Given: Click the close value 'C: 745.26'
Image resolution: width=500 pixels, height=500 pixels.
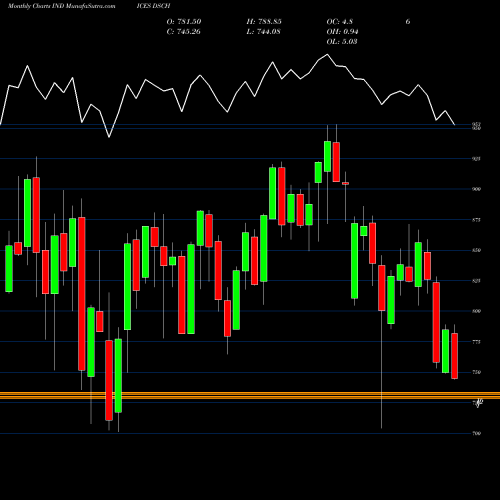Looking at the screenshot, I should pos(184,32).
